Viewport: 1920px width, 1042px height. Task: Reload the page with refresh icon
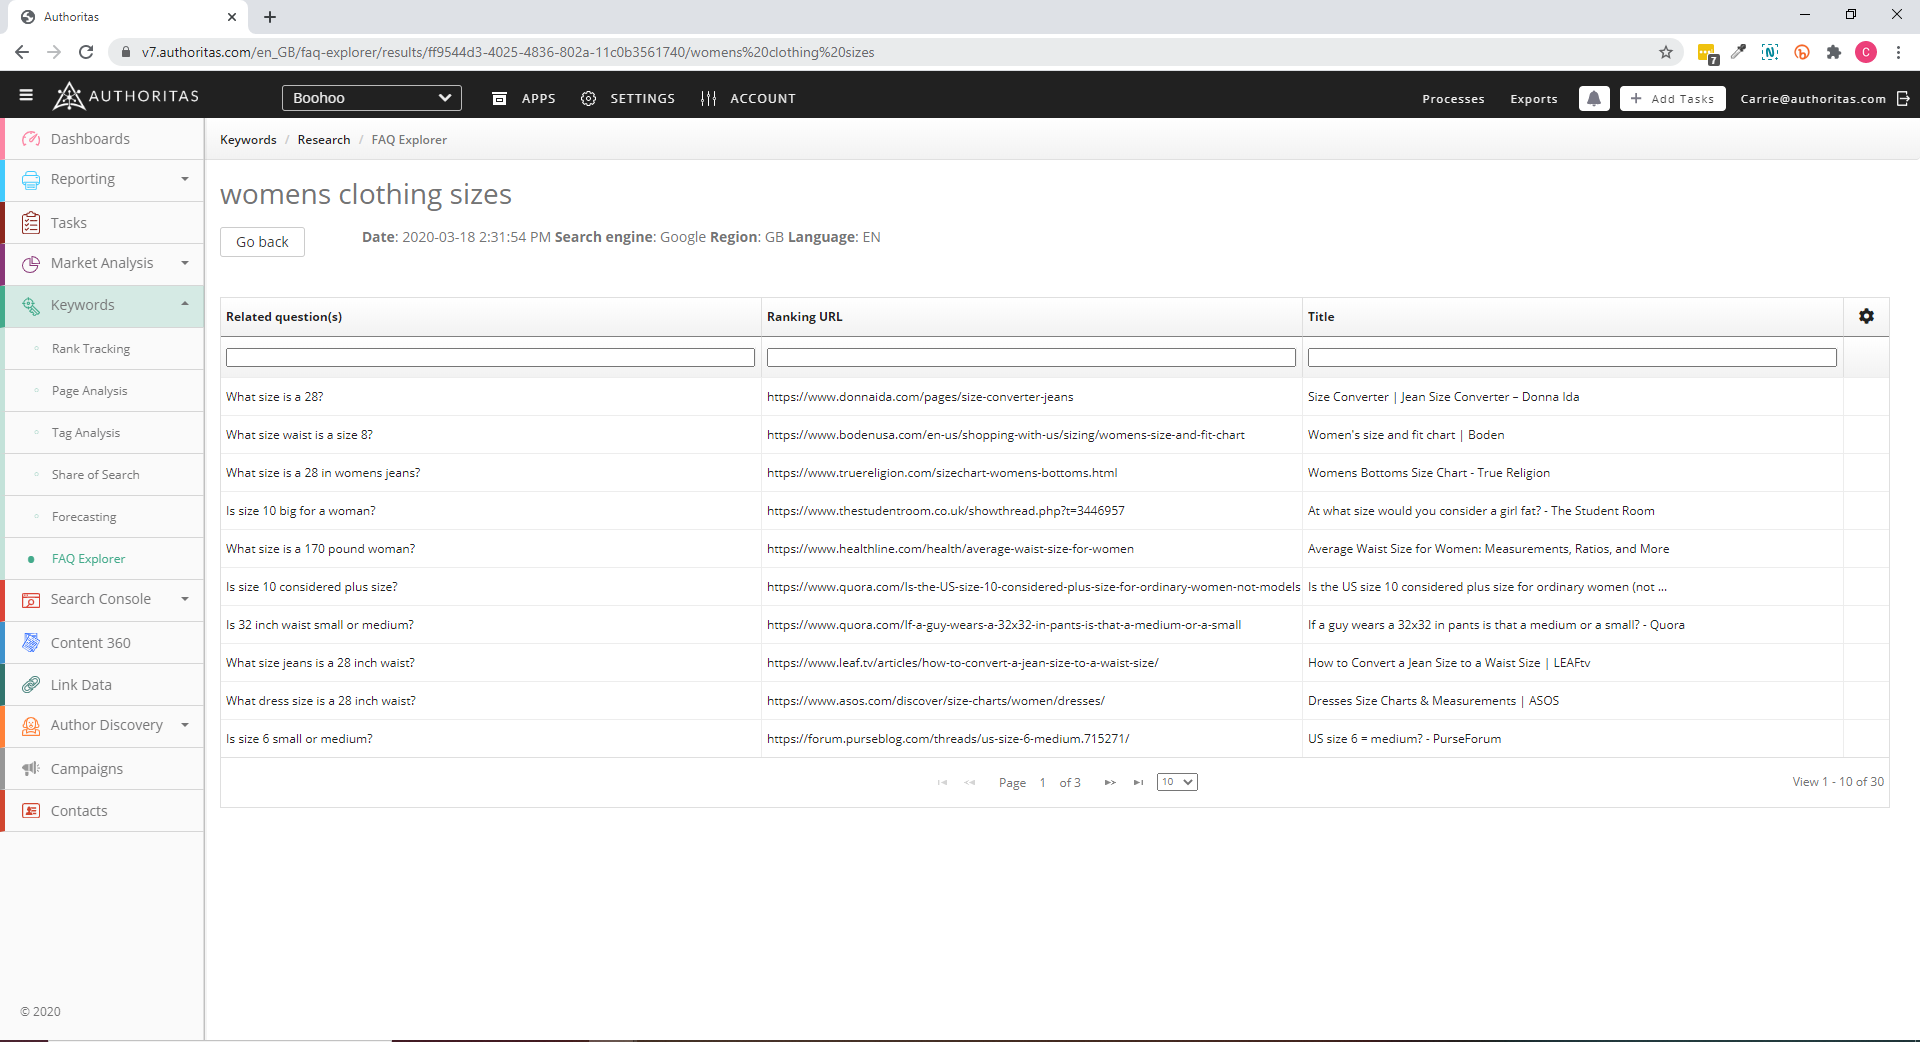(x=86, y=52)
